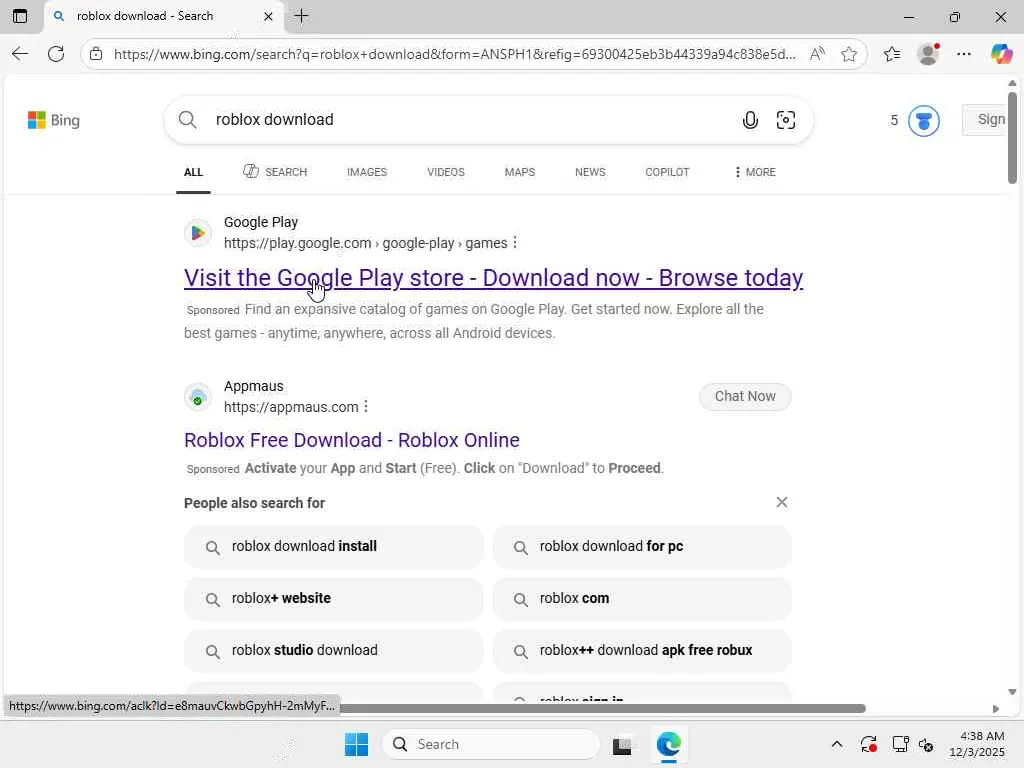Open the network tray icon
The width and height of the screenshot is (1024, 768).
901,744
